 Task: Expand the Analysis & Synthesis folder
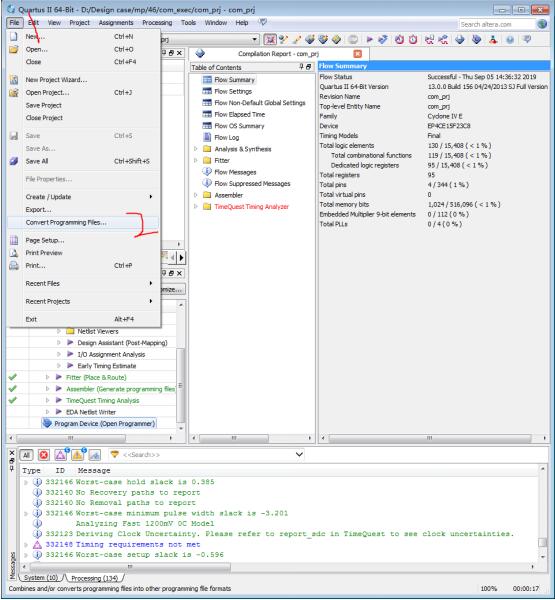(x=196, y=148)
